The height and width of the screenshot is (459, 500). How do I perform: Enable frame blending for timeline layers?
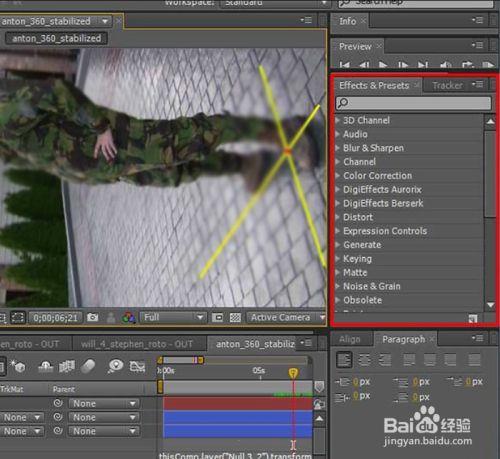tap(67, 367)
